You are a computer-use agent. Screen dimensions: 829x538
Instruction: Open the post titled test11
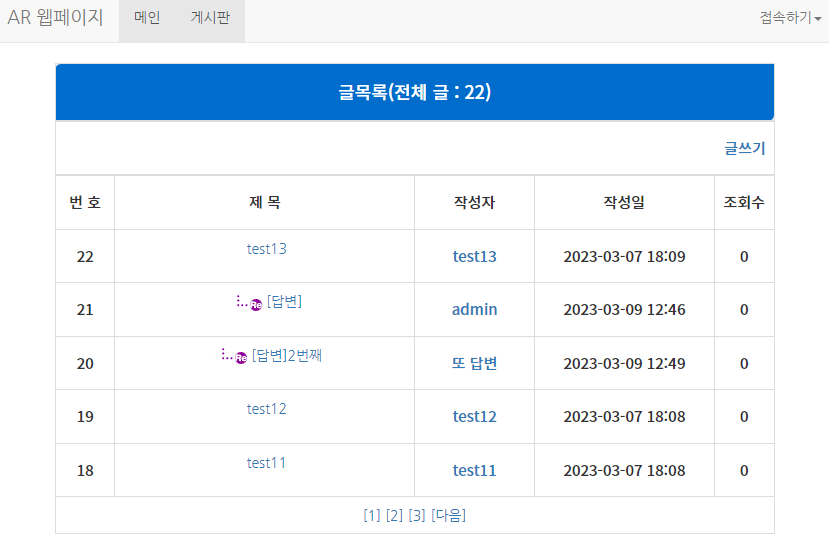coord(266,463)
